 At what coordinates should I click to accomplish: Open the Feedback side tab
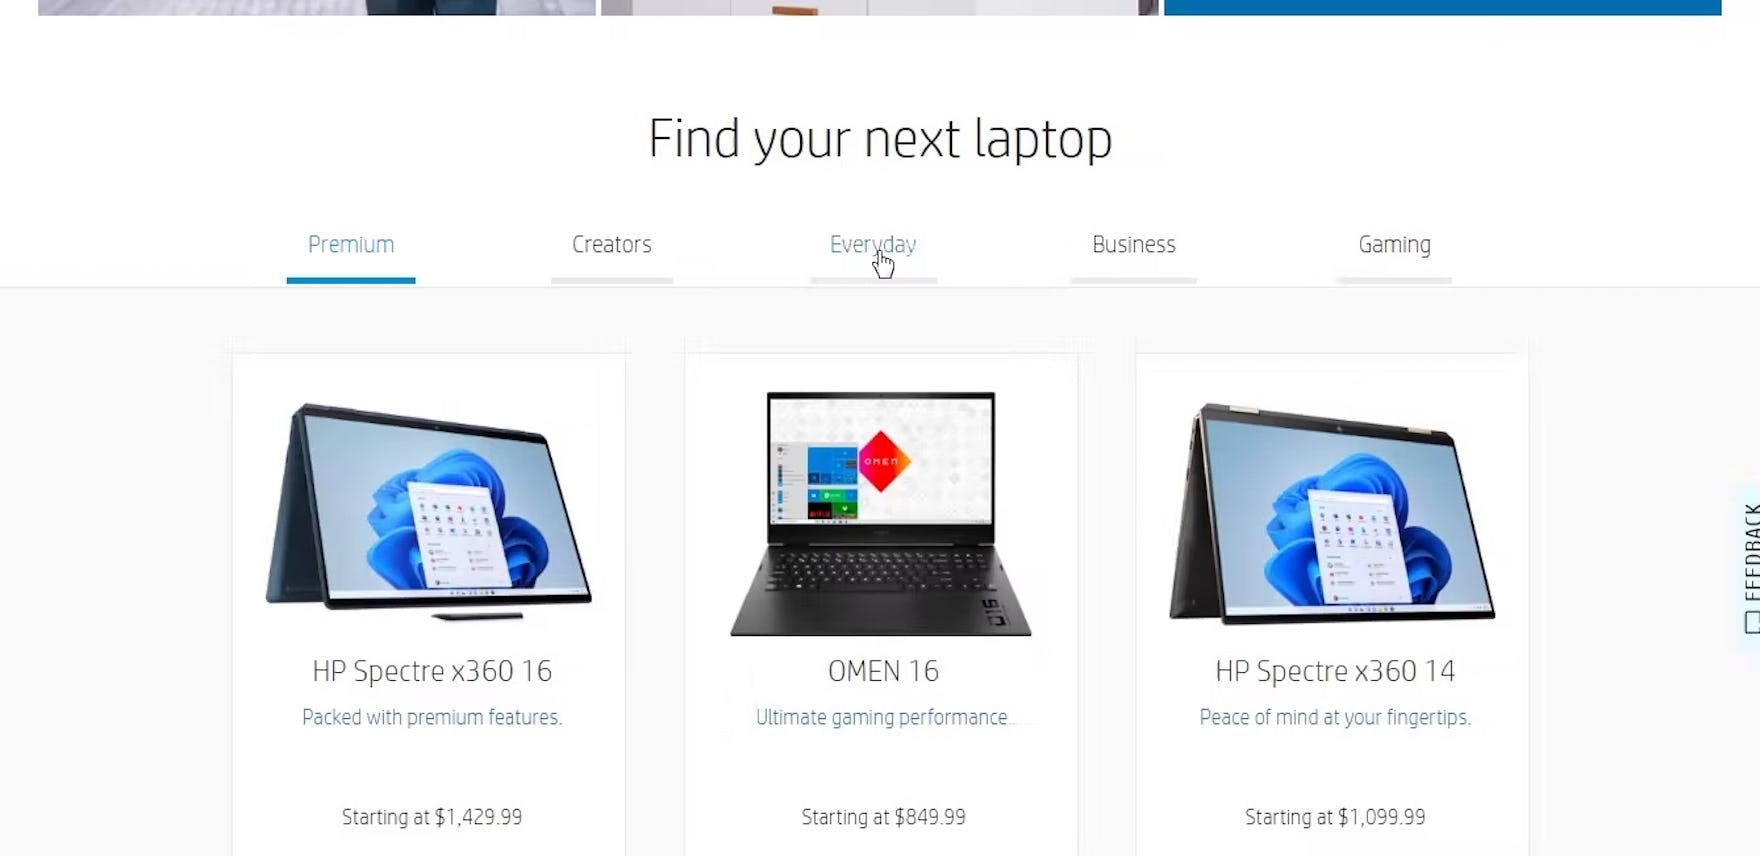[1750, 566]
